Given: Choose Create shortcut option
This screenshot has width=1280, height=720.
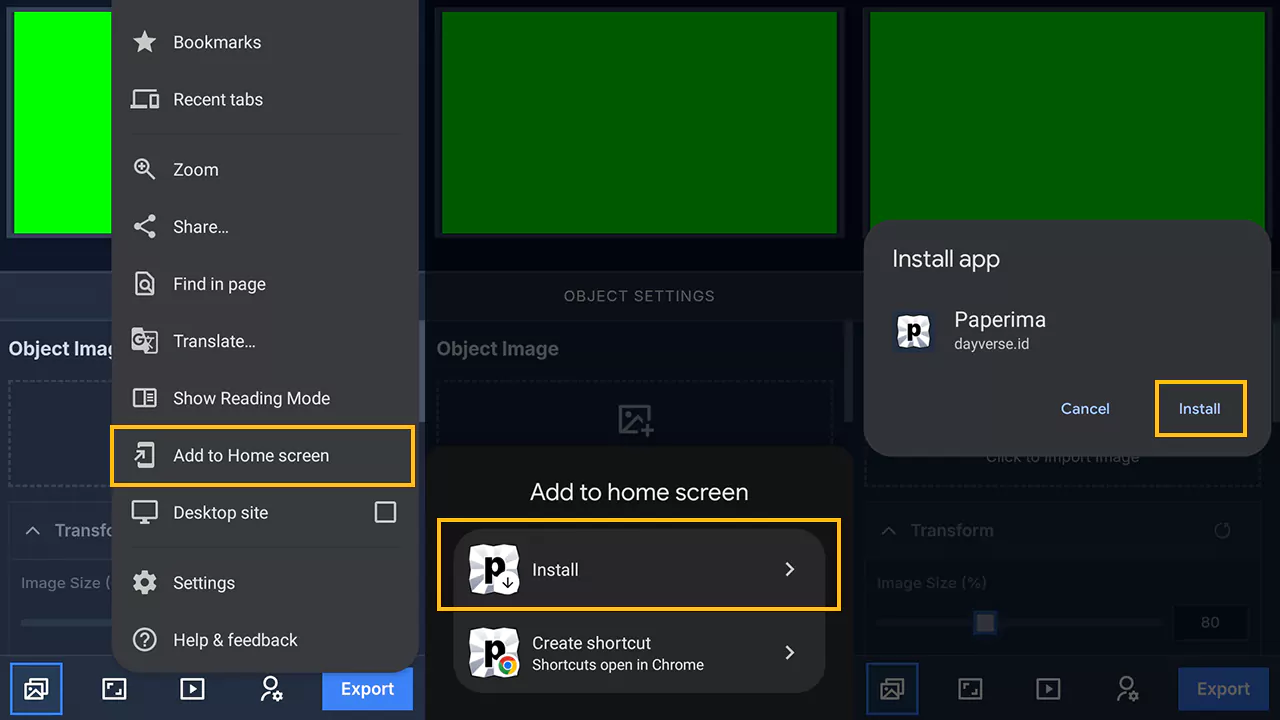Looking at the screenshot, I should [639, 653].
